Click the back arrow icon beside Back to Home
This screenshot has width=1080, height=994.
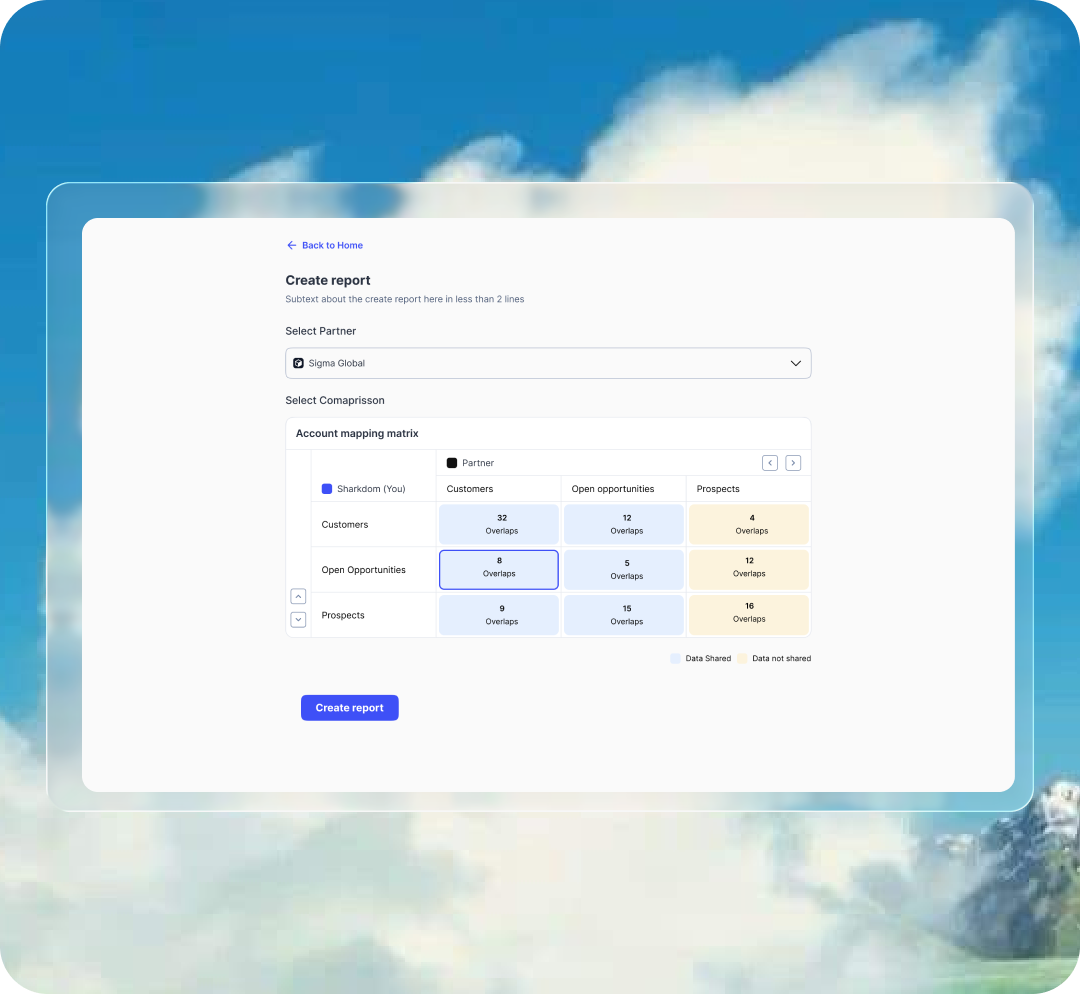[291, 245]
